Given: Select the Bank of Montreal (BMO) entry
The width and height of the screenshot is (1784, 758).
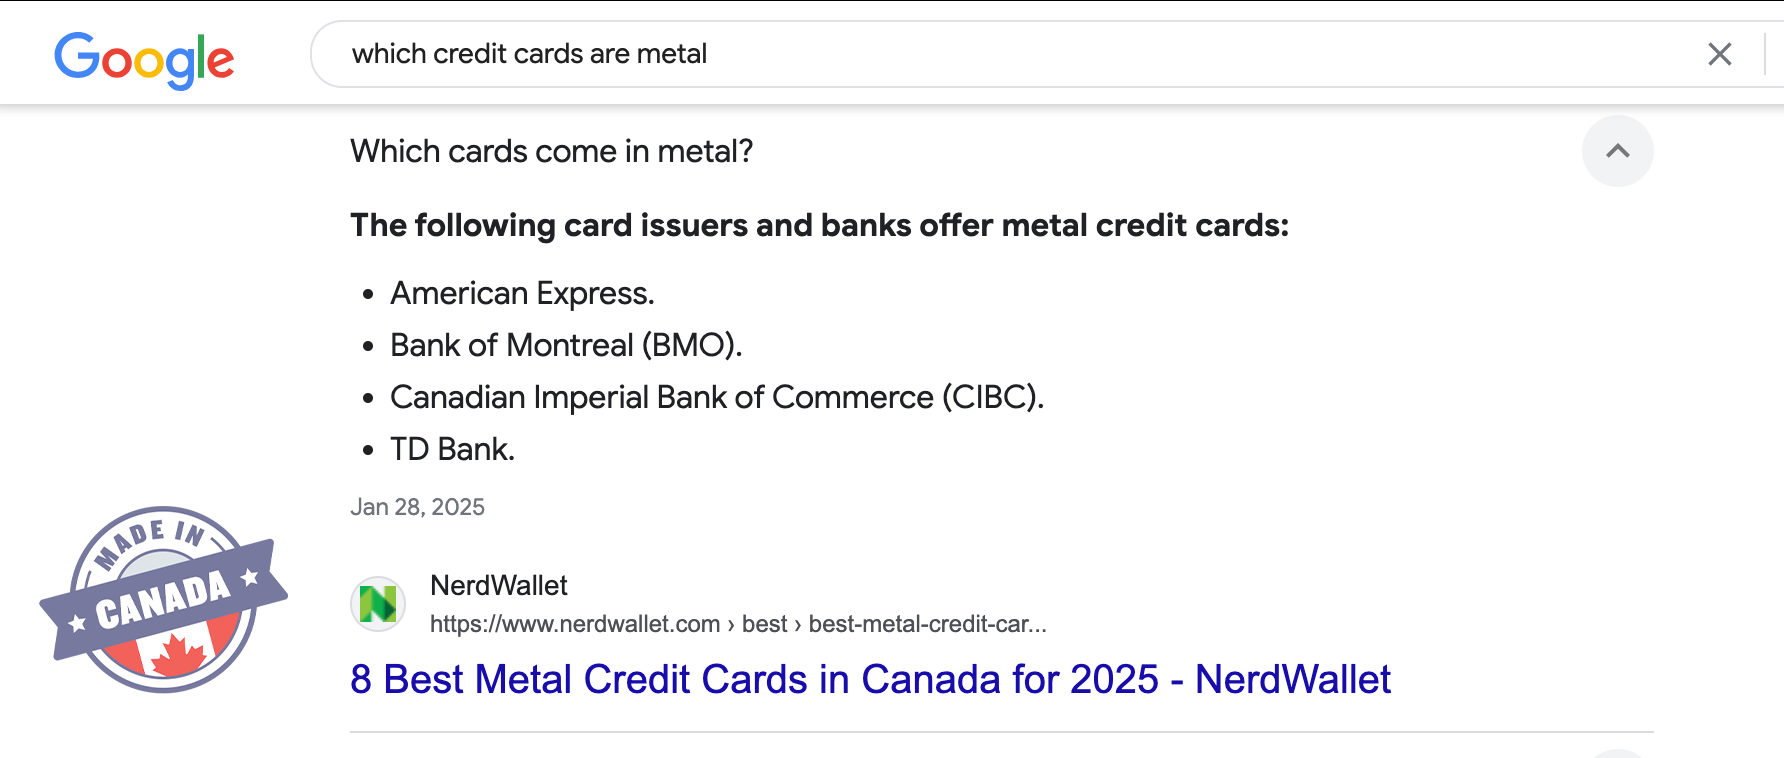Looking at the screenshot, I should [566, 345].
